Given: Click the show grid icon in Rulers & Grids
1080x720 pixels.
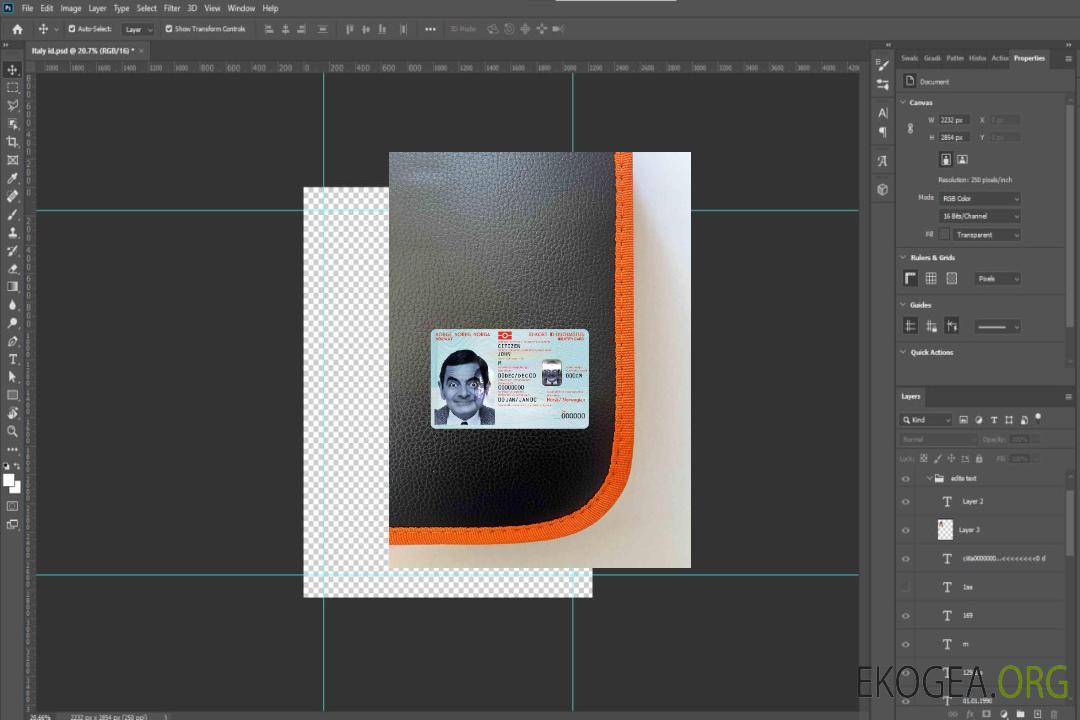Looking at the screenshot, I should tap(931, 279).
